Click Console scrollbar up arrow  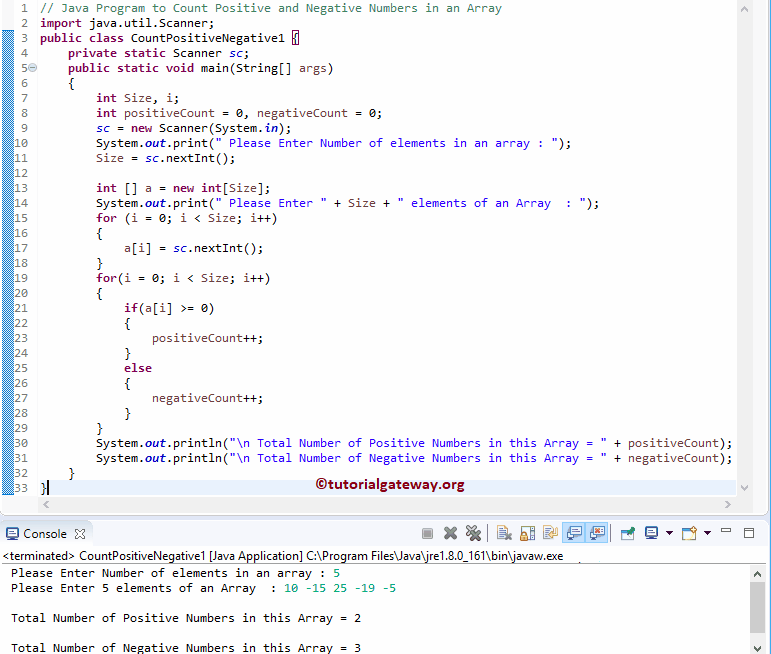(x=757, y=574)
